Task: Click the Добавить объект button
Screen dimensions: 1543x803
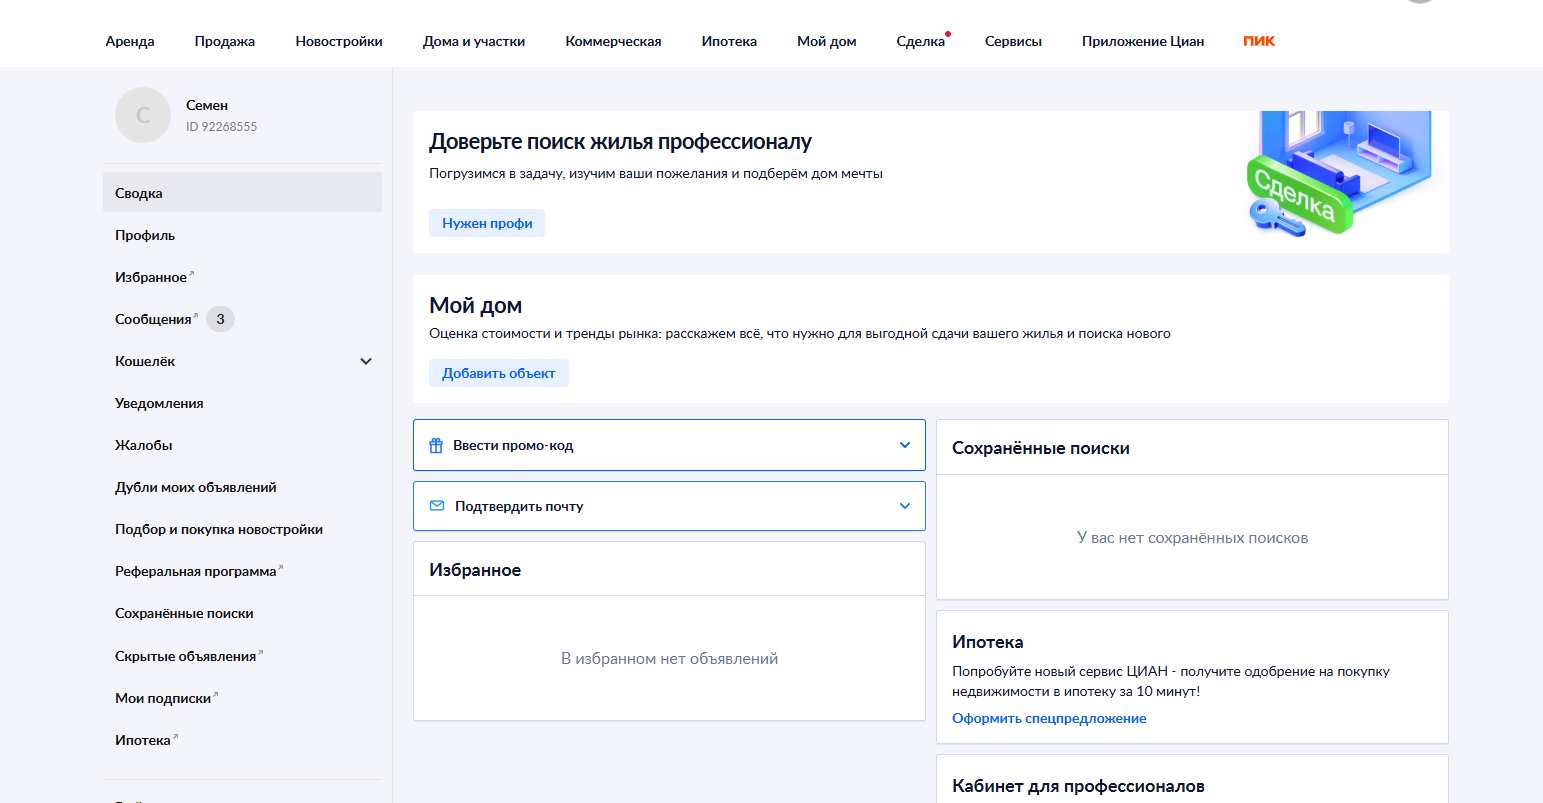Action: tap(498, 373)
